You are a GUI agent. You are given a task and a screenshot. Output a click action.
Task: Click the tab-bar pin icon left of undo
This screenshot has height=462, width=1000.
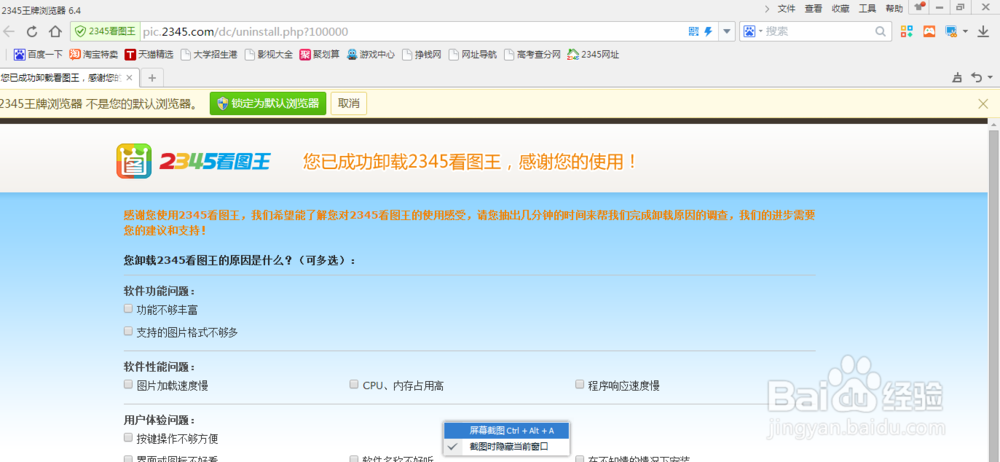tap(957, 77)
